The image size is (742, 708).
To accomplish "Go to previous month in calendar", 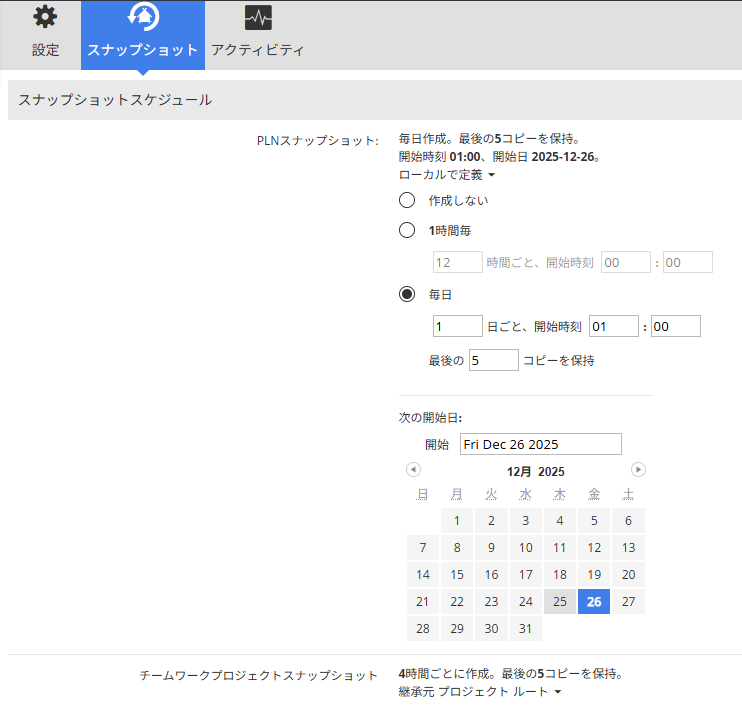I will coord(414,469).
